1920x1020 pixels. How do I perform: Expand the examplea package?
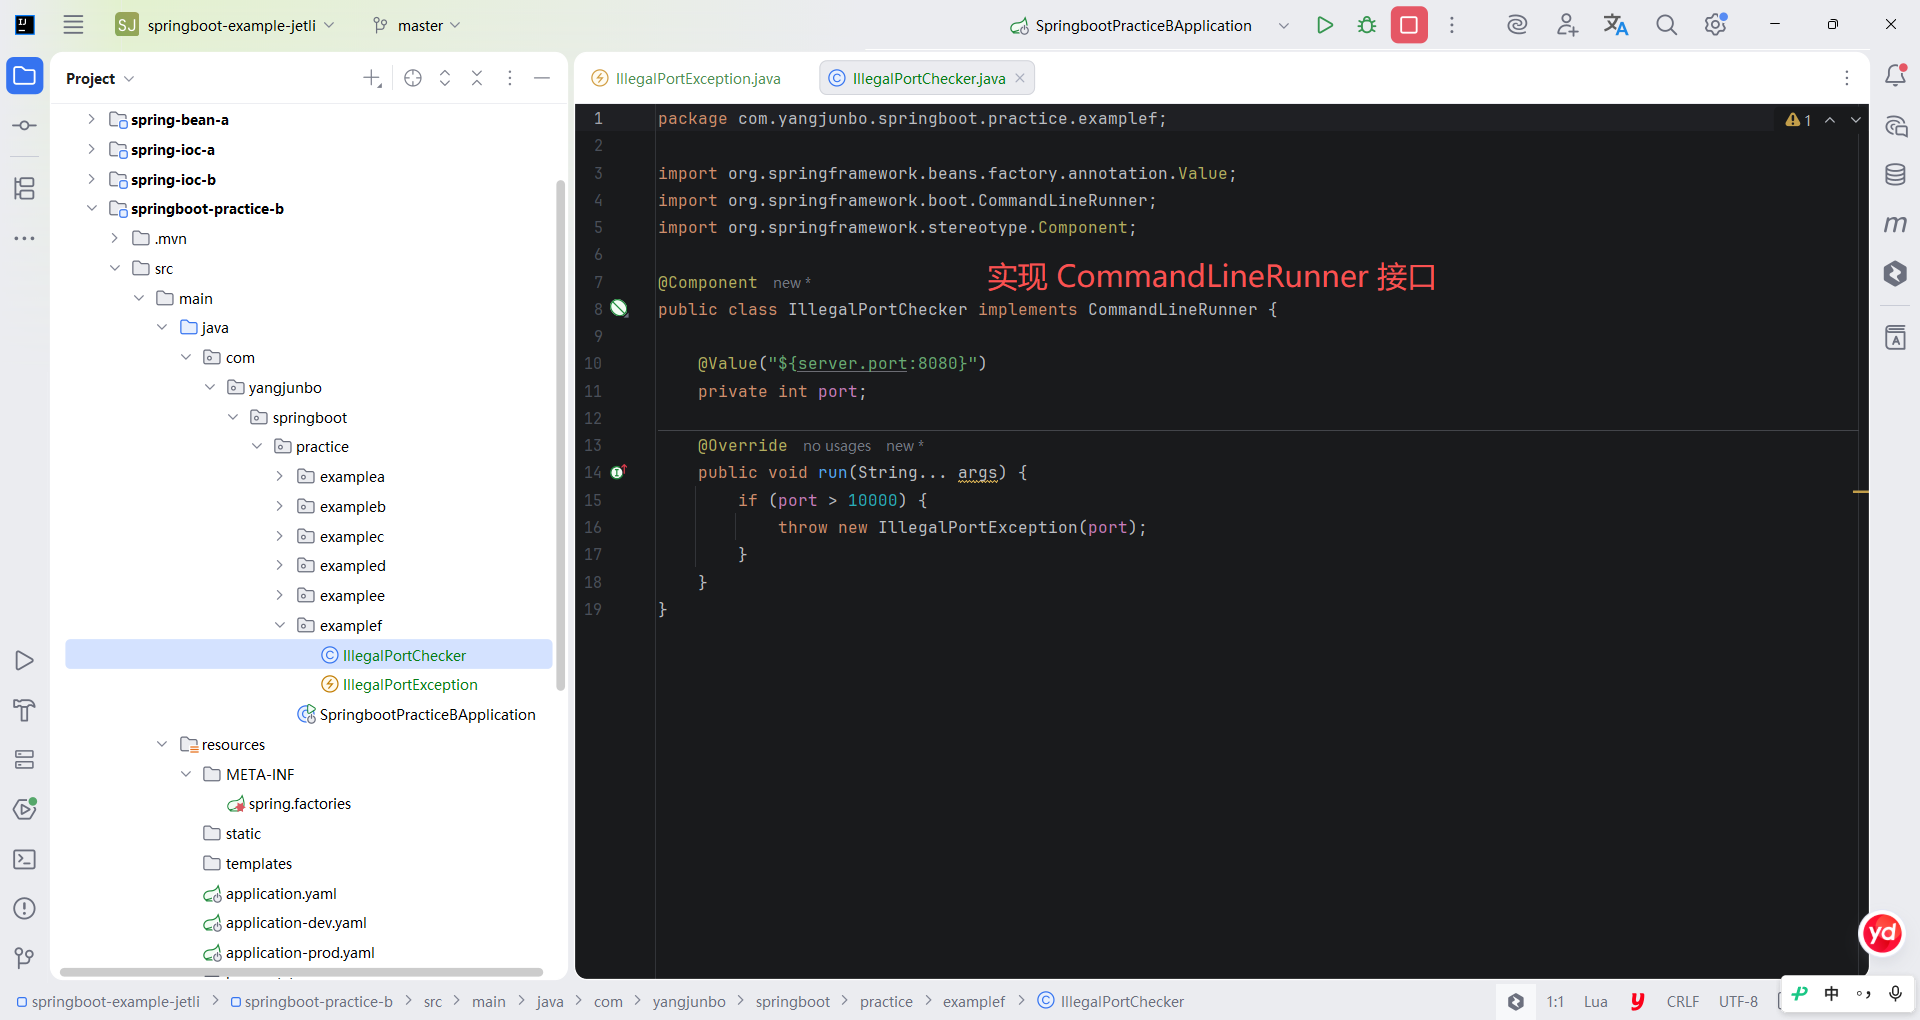coord(280,476)
